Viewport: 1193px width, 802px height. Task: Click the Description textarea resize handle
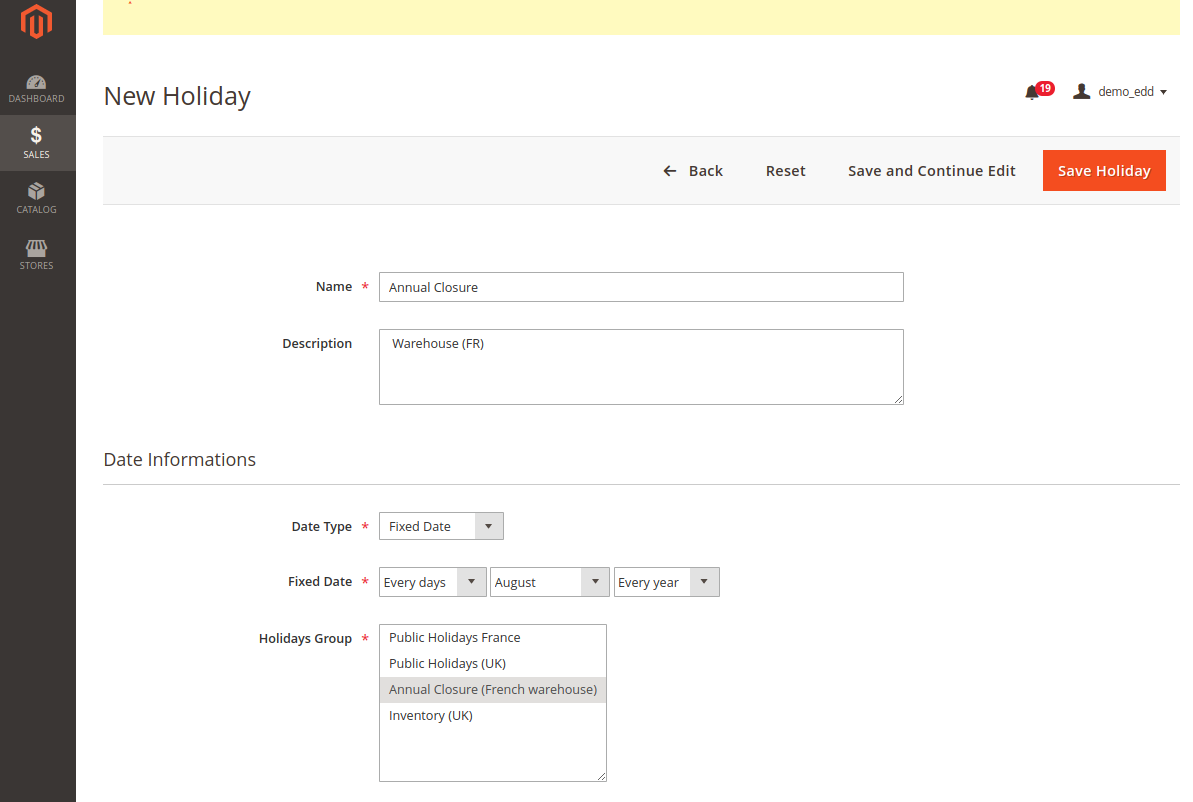coord(899,399)
